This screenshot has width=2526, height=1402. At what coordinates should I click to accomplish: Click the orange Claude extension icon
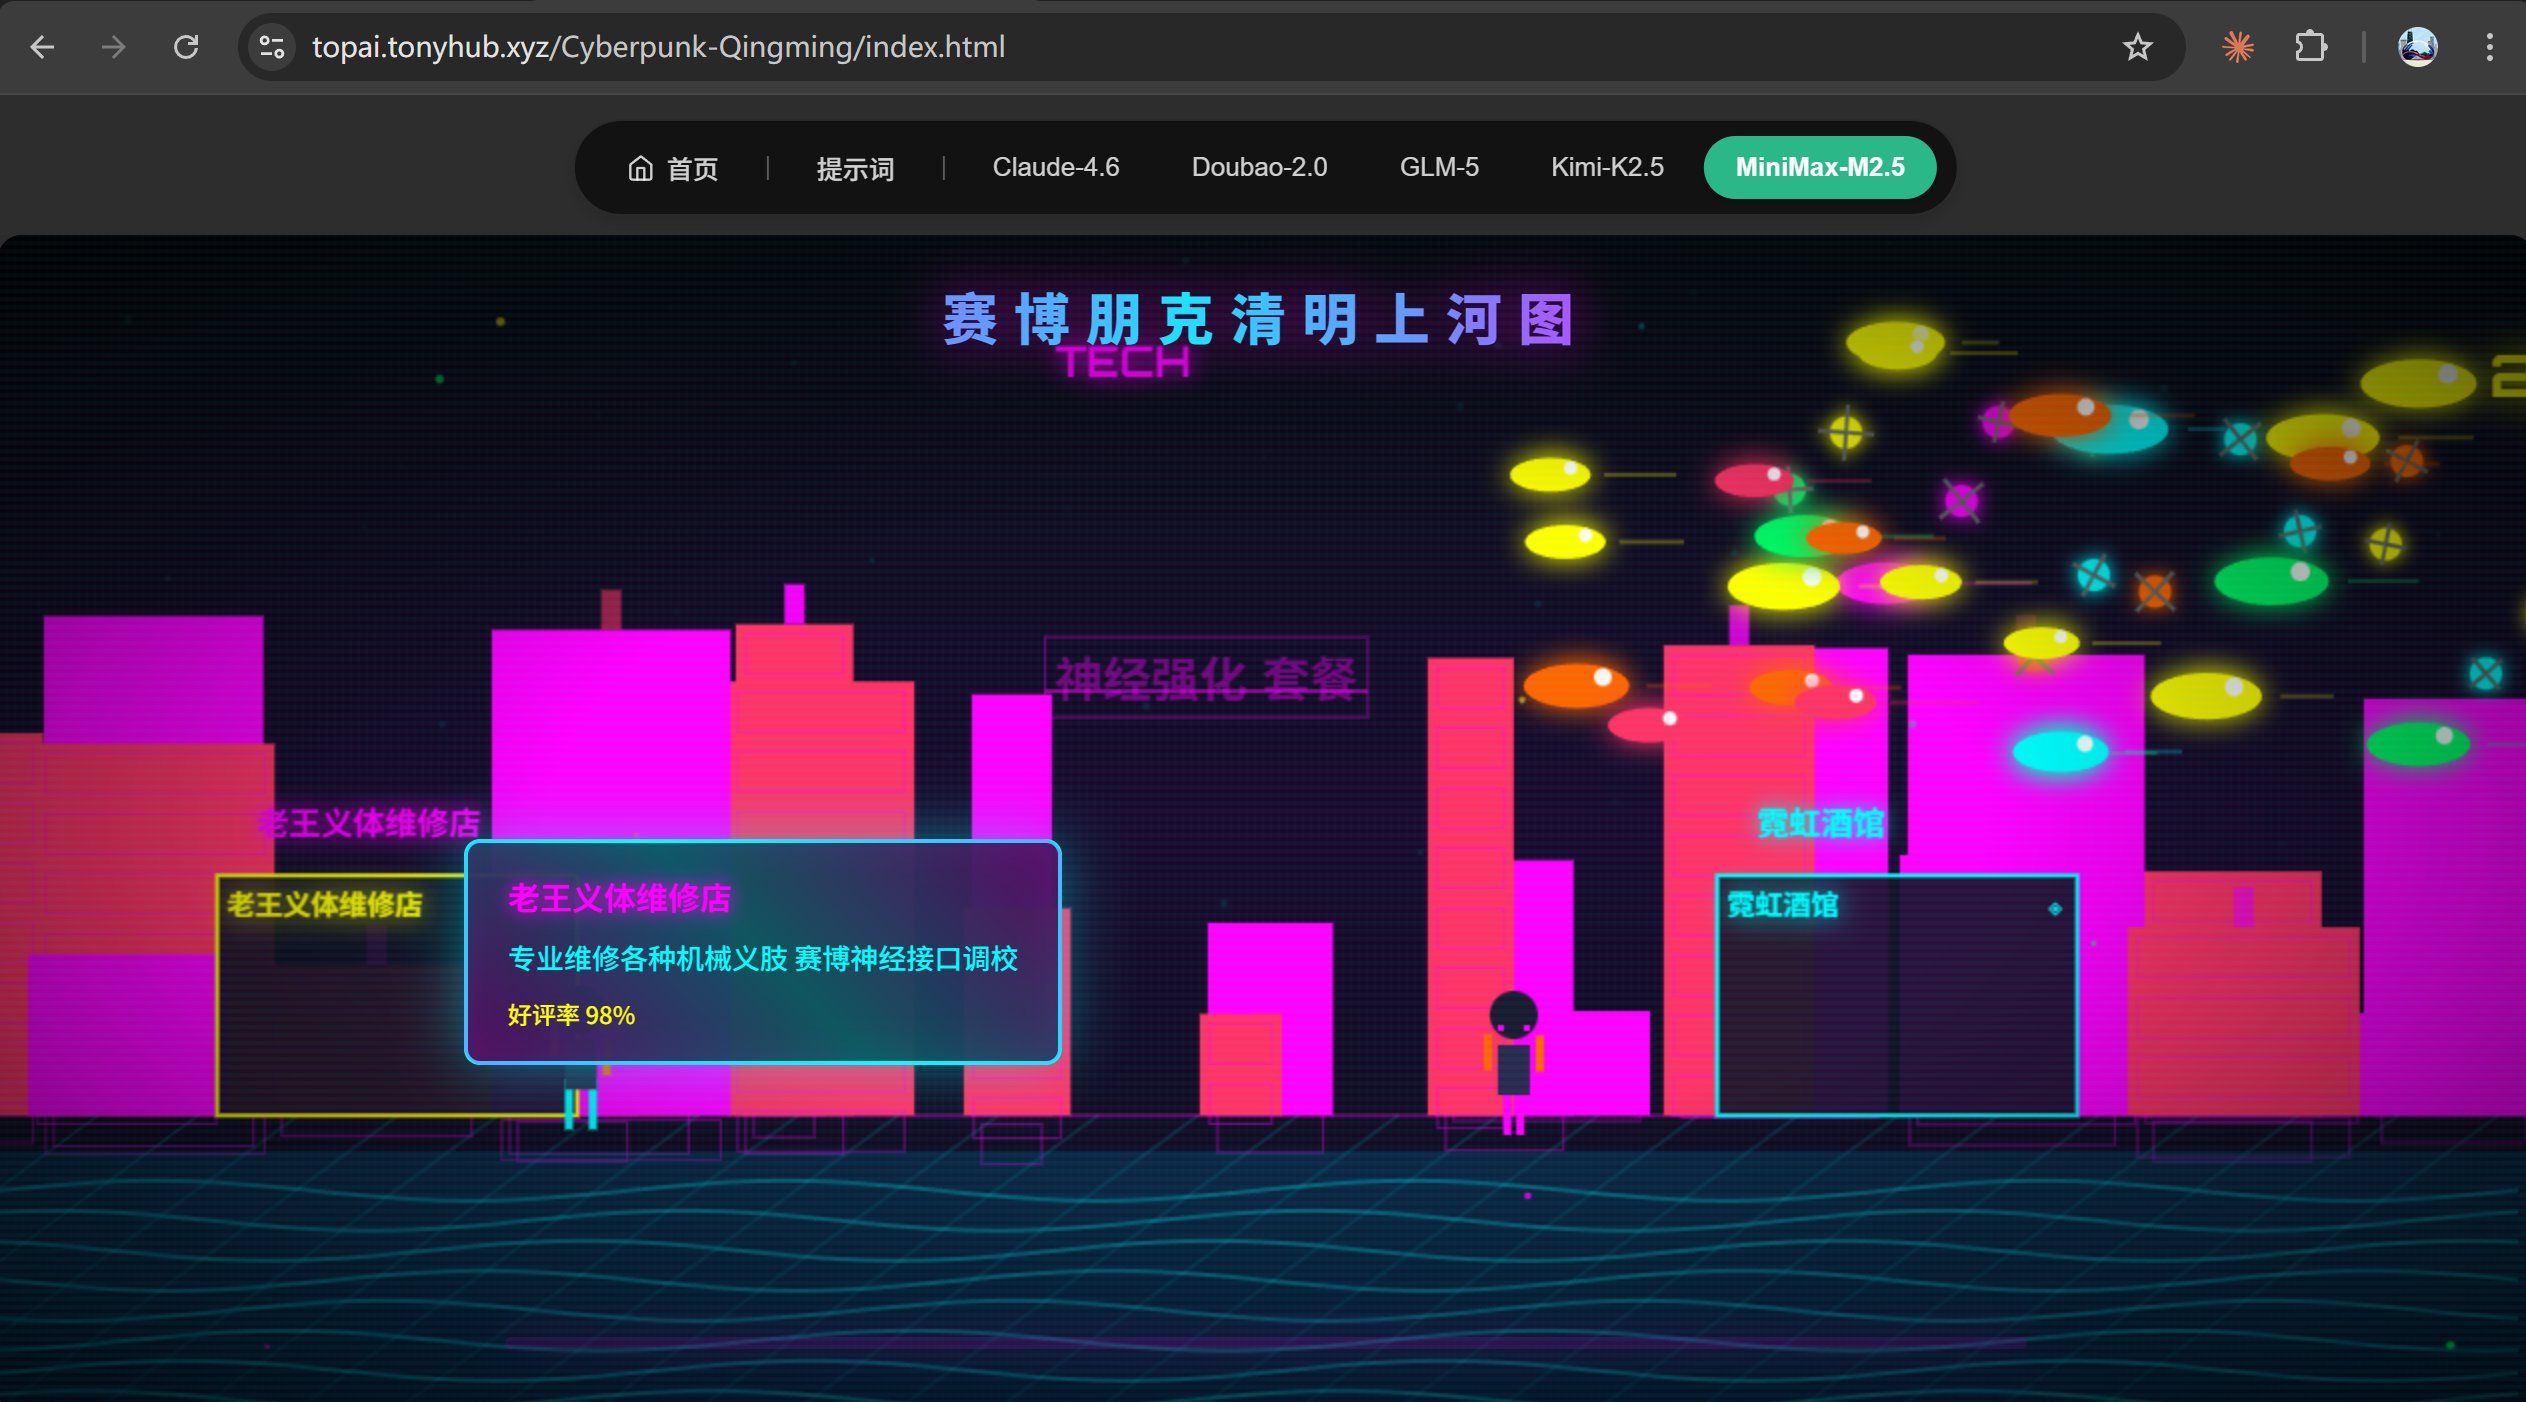2237,47
